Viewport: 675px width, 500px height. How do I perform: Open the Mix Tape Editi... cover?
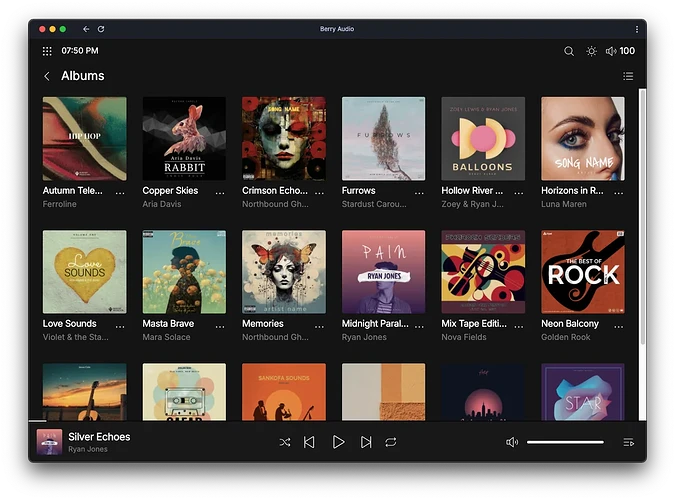[x=483, y=272]
